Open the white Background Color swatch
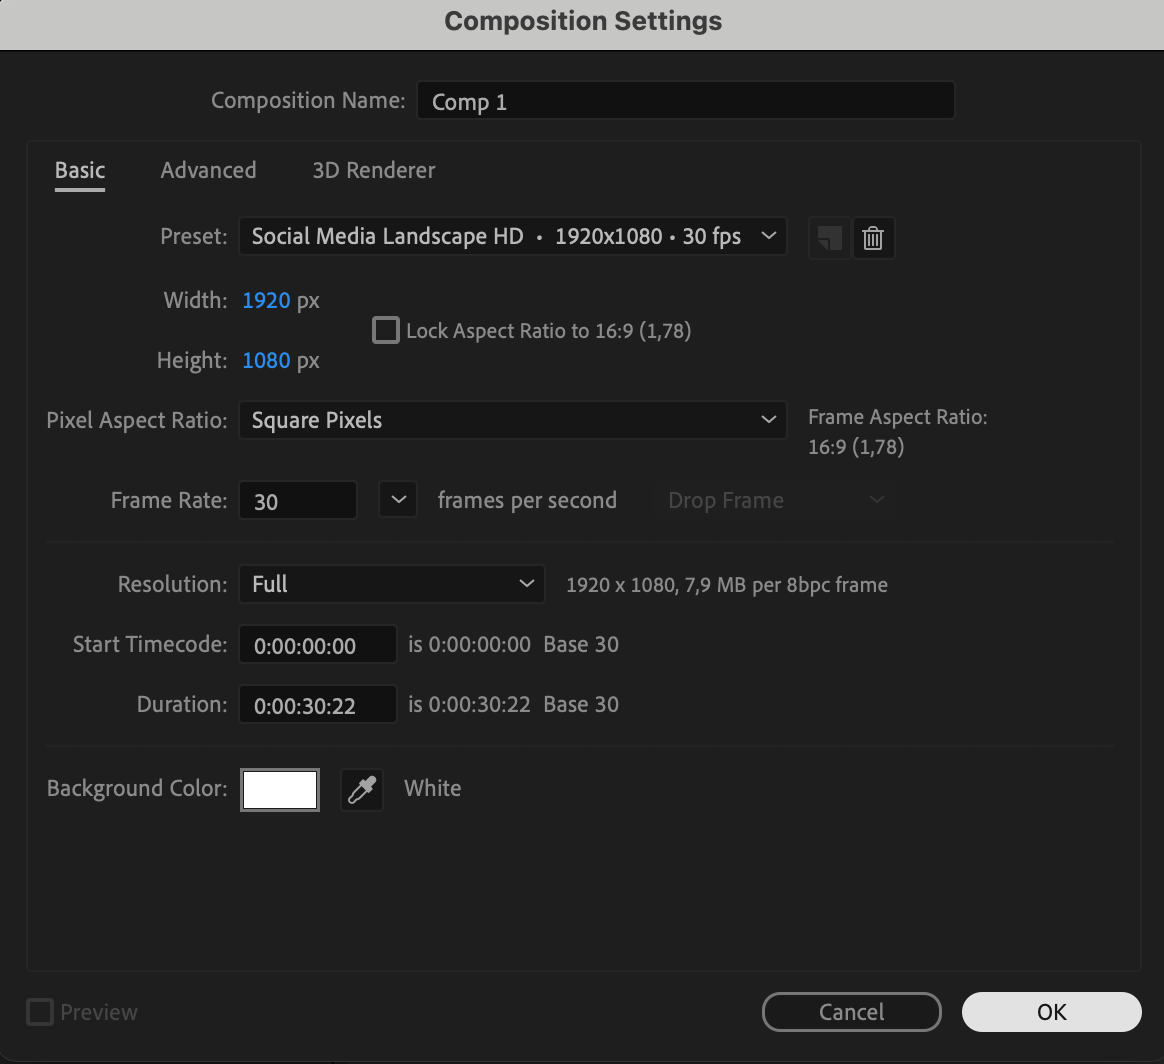 (x=280, y=789)
